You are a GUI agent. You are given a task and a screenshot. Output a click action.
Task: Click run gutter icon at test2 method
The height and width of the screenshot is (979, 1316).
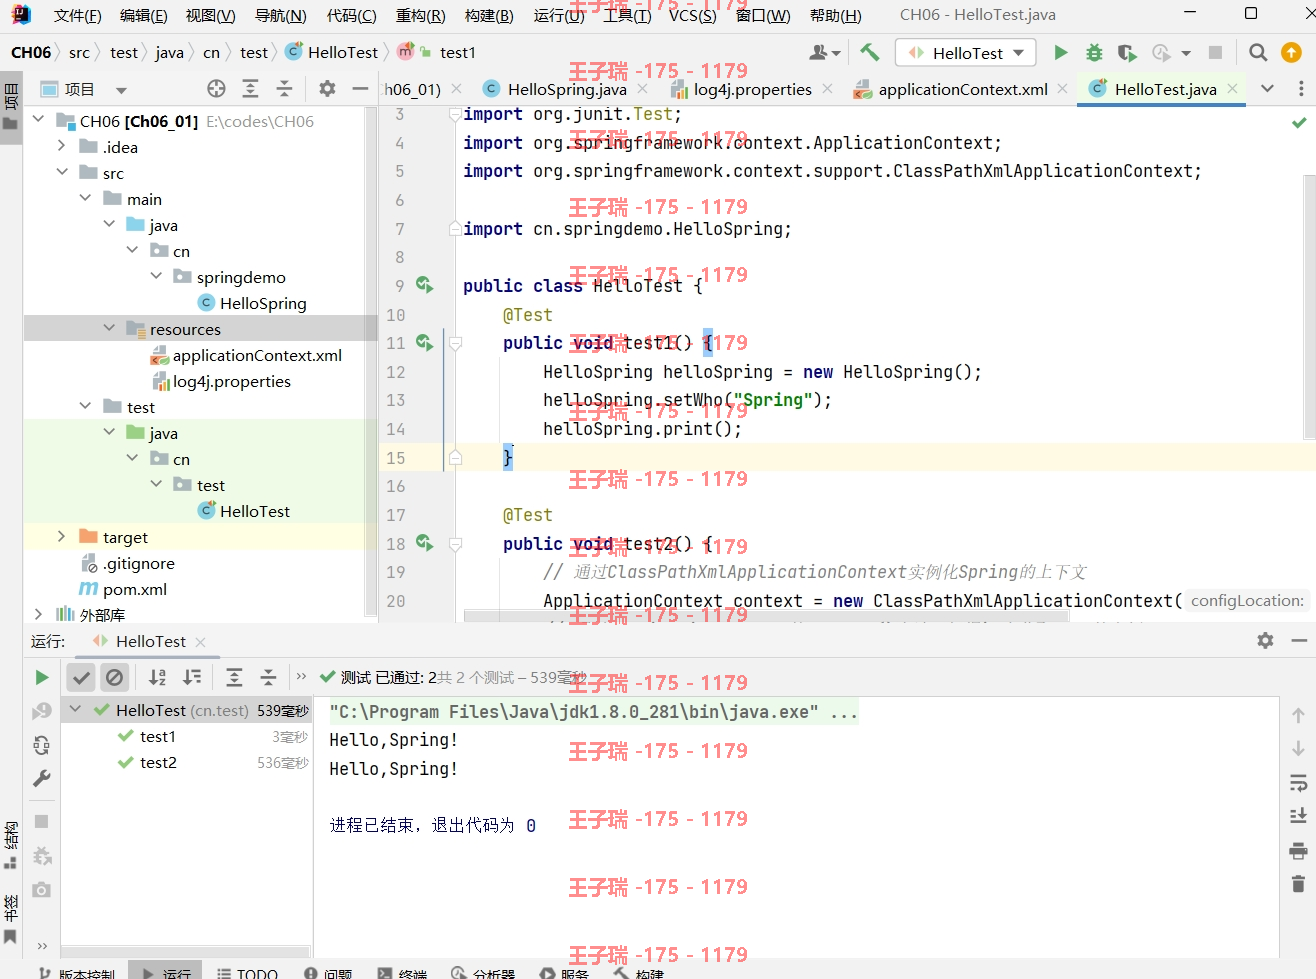[424, 543]
